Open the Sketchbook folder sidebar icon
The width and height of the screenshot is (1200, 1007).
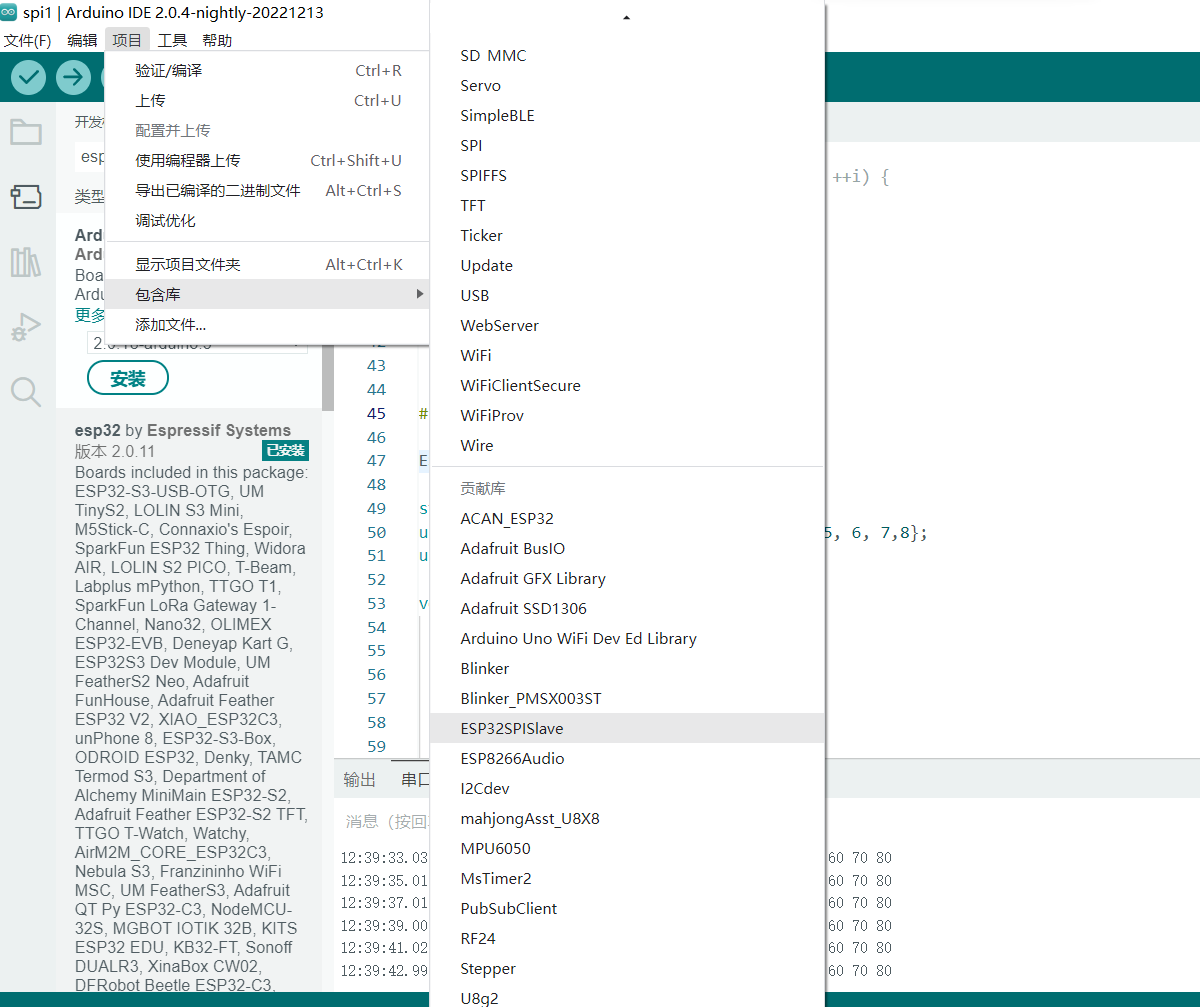pos(26,132)
